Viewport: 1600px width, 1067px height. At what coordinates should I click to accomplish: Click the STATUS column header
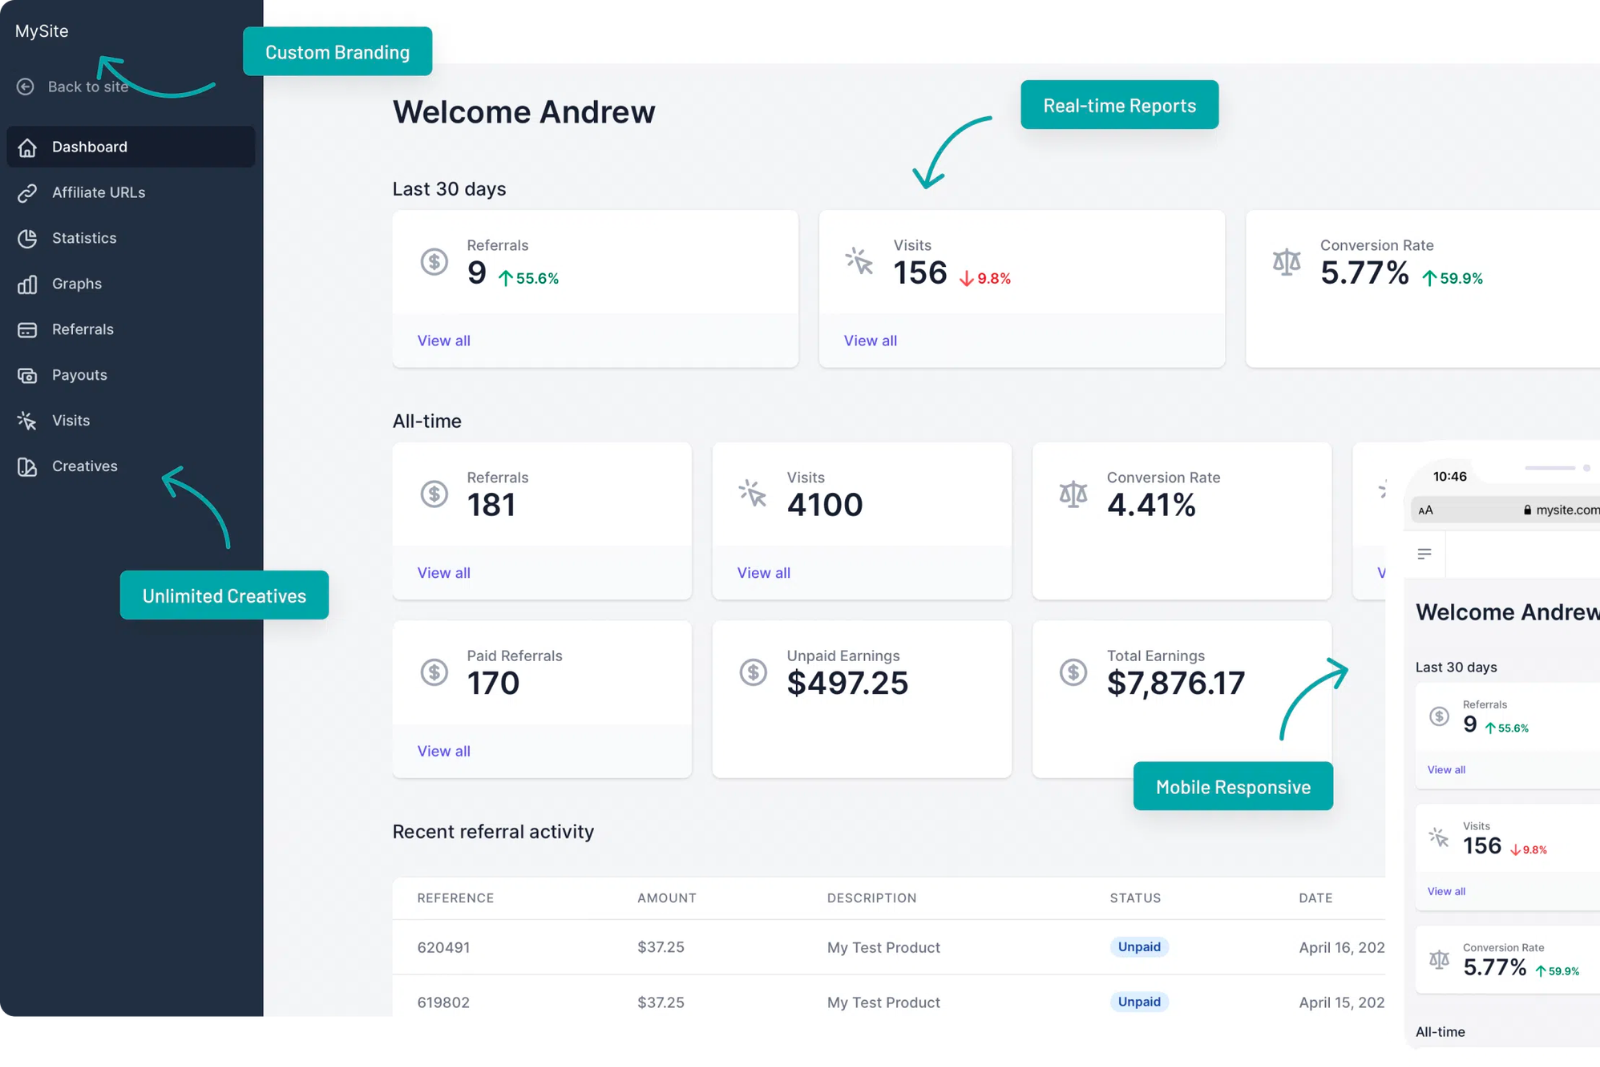(x=1135, y=898)
